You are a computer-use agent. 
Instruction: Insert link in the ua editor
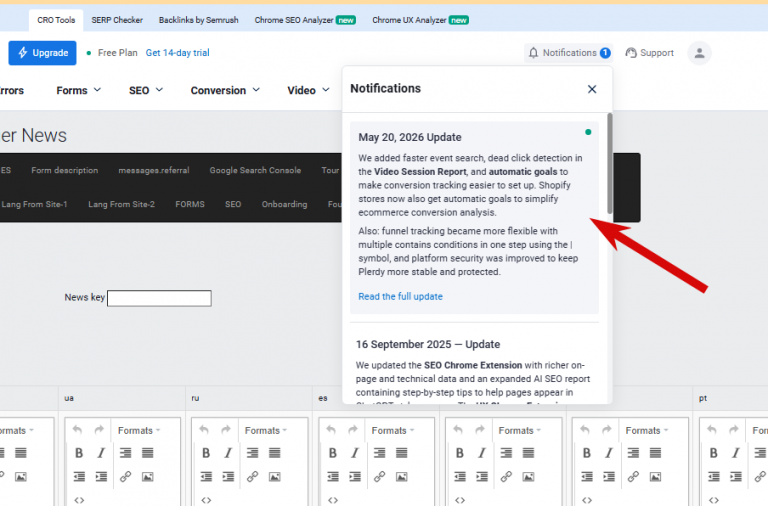coord(125,476)
